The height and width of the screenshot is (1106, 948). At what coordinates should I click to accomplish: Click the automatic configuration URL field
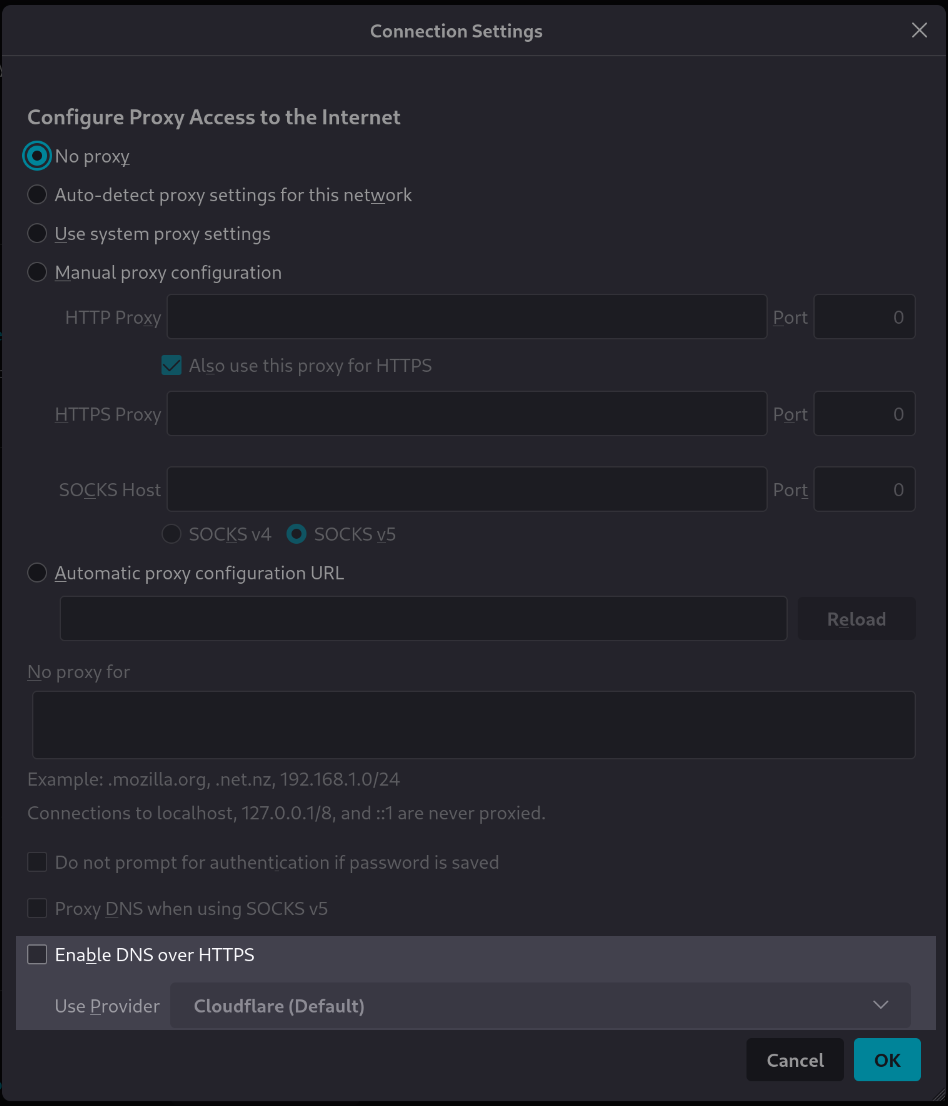(423, 618)
